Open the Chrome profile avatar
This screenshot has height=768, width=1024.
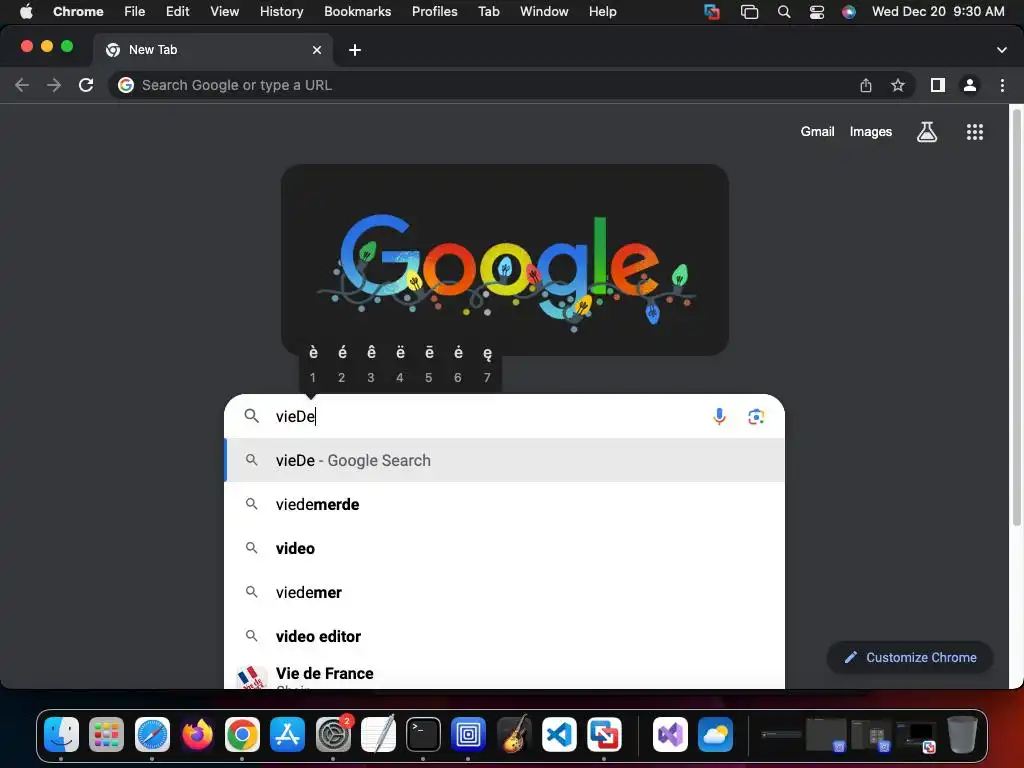(970, 85)
